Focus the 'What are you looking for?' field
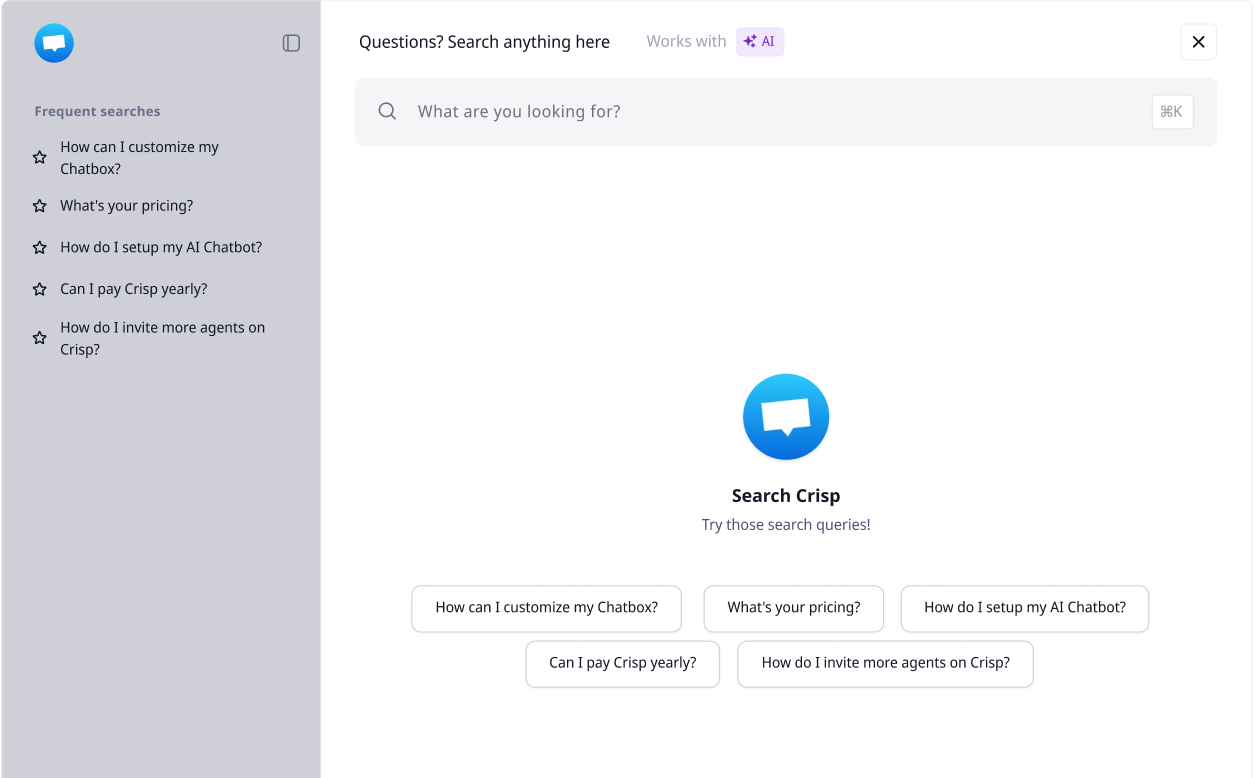Image resolution: width=1254 pixels, height=778 pixels. click(760, 111)
